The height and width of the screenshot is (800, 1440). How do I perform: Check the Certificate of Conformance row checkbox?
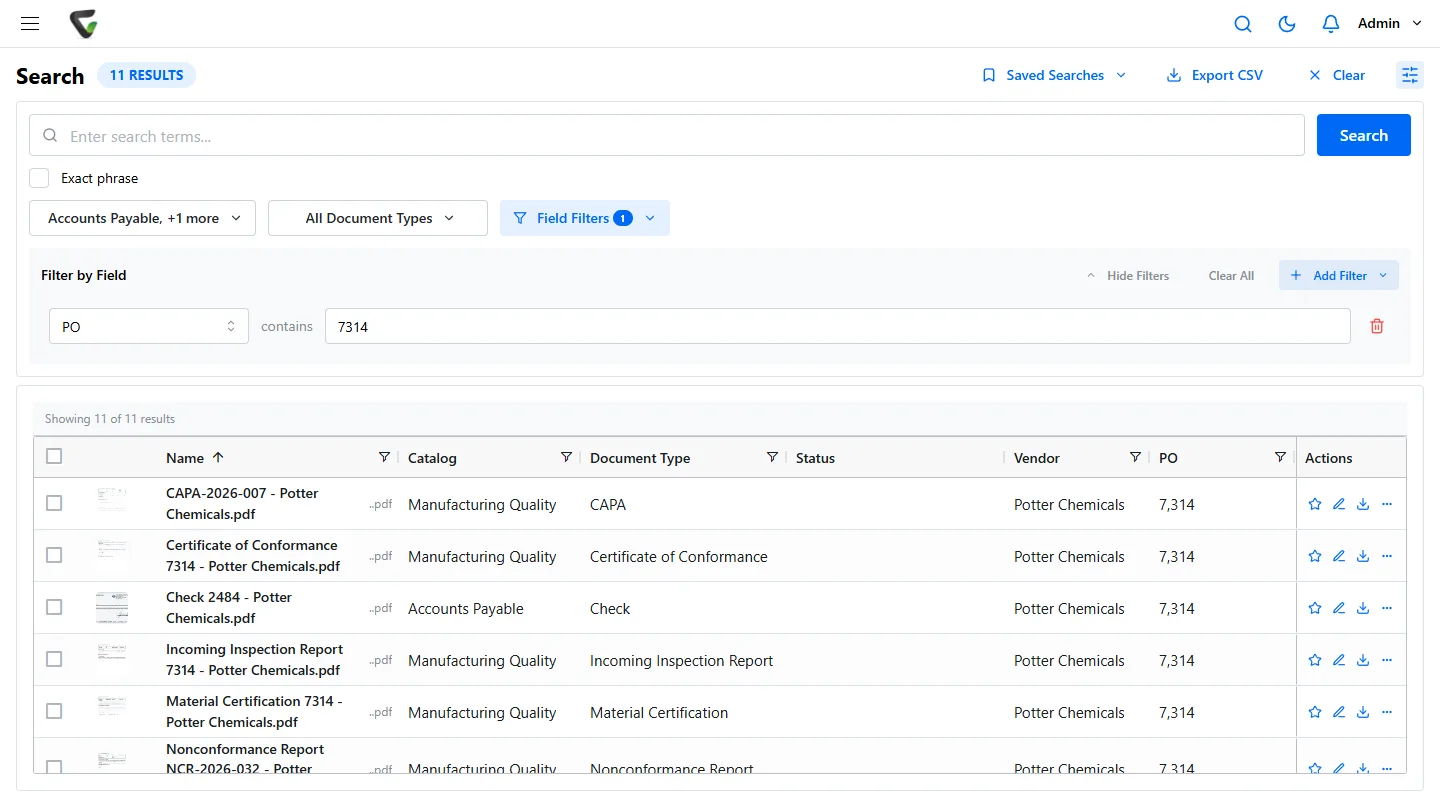(54, 555)
